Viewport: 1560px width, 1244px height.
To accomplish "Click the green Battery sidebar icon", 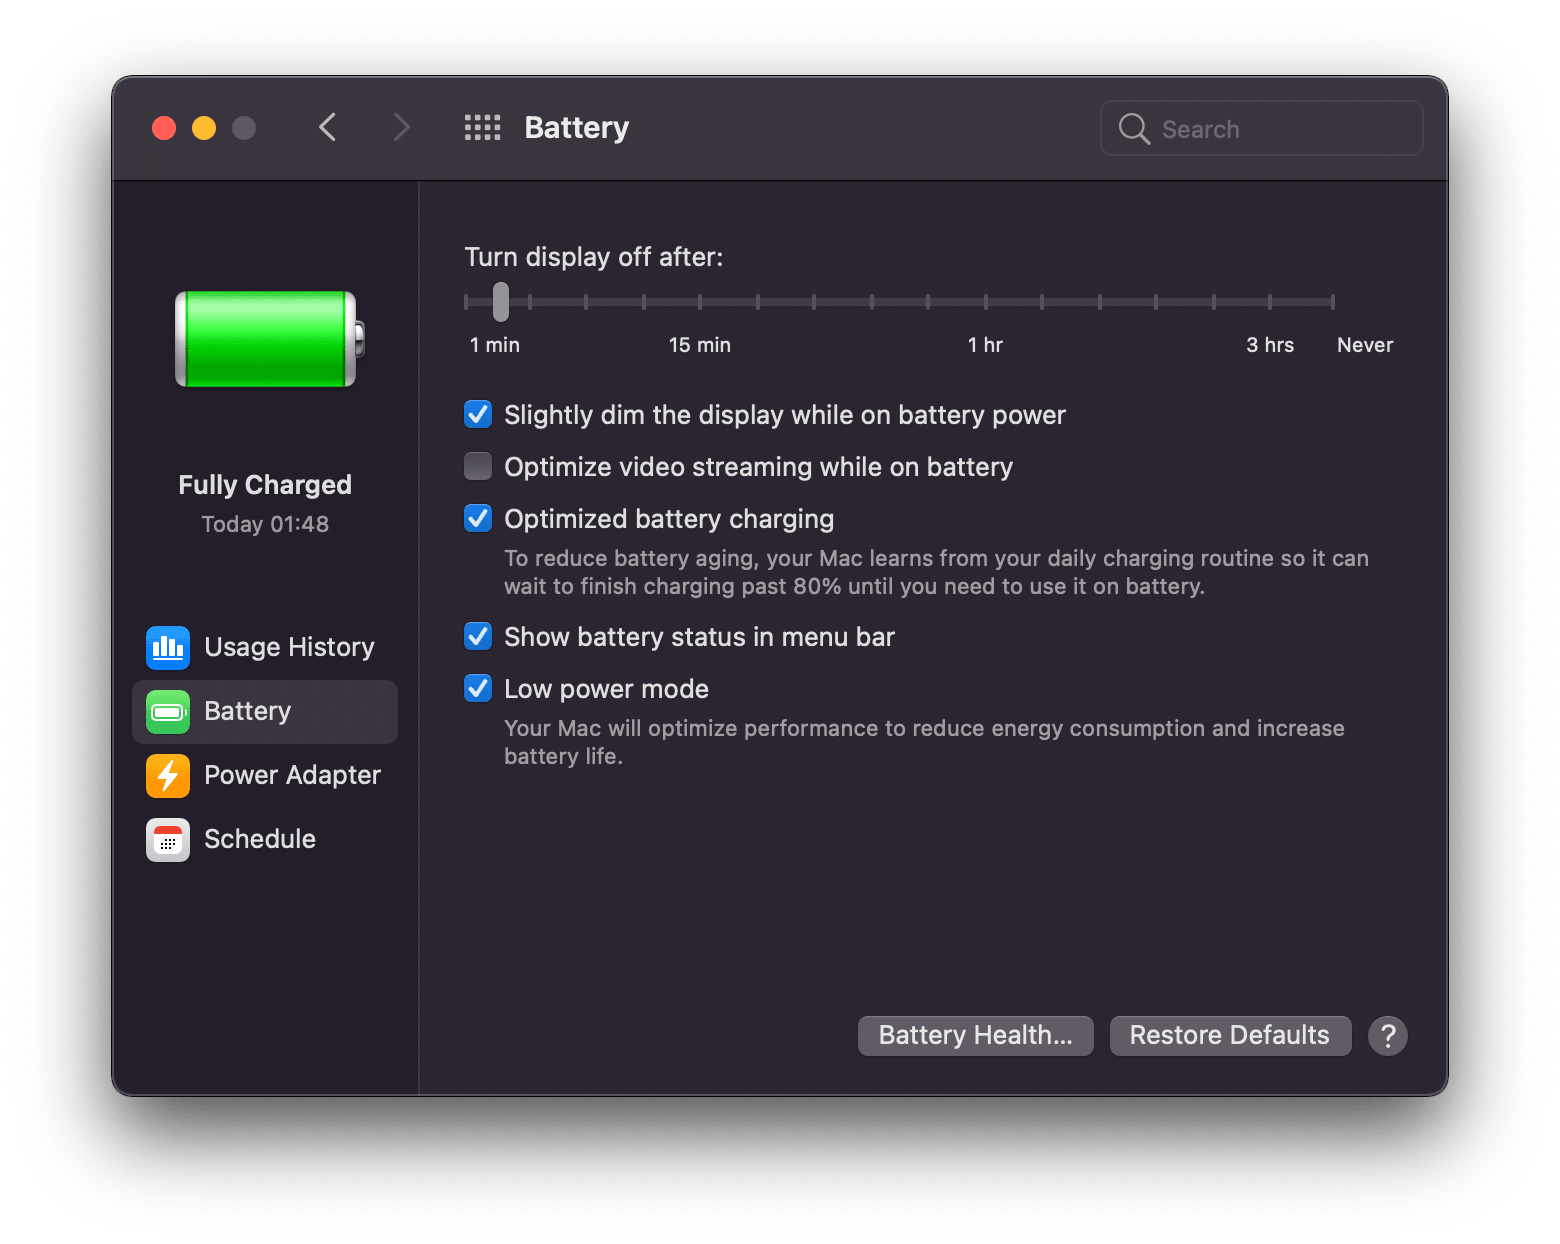I will click(x=167, y=711).
